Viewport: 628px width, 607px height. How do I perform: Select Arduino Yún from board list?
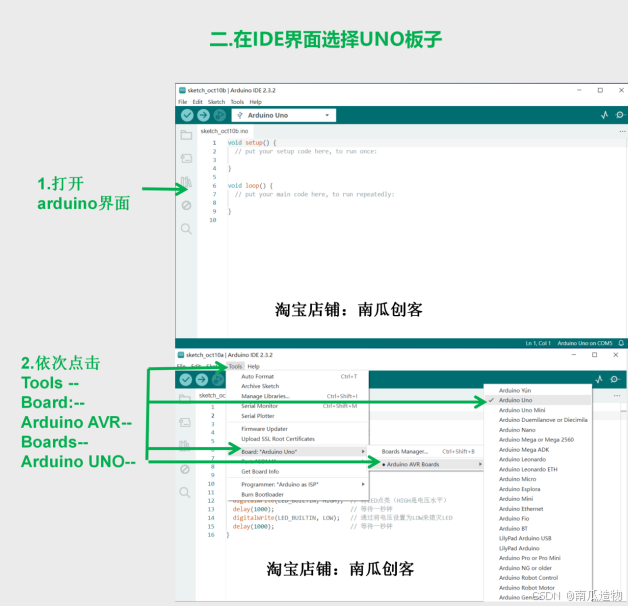click(x=538, y=390)
